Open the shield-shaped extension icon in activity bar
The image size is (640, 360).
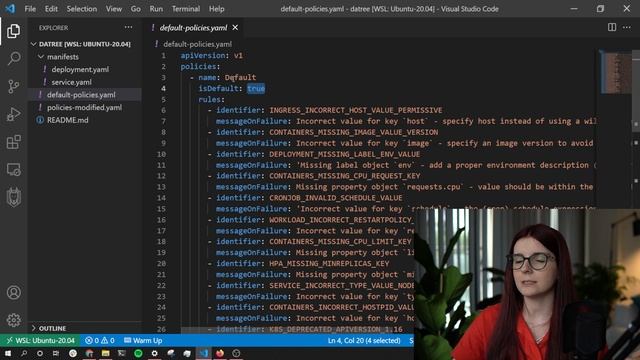[x=13, y=198]
